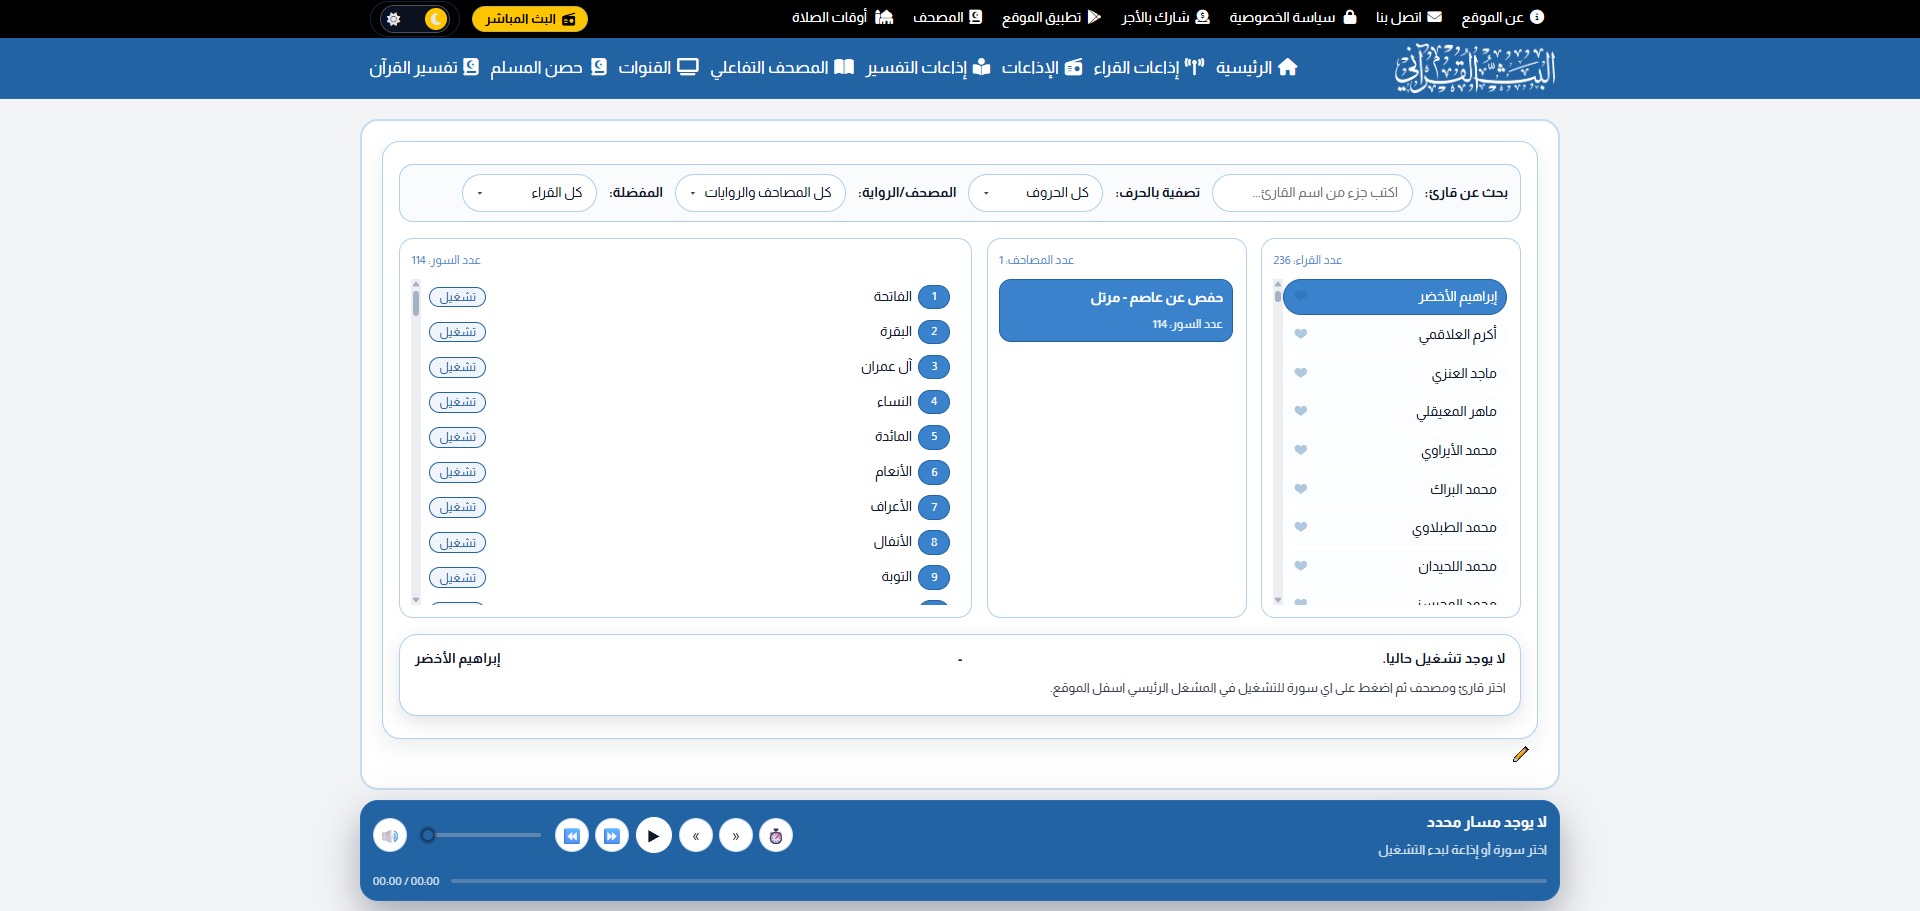This screenshot has height=911, width=1920.
Task: Click the site calligraphy logo in the header
Action: (x=1475, y=68)
